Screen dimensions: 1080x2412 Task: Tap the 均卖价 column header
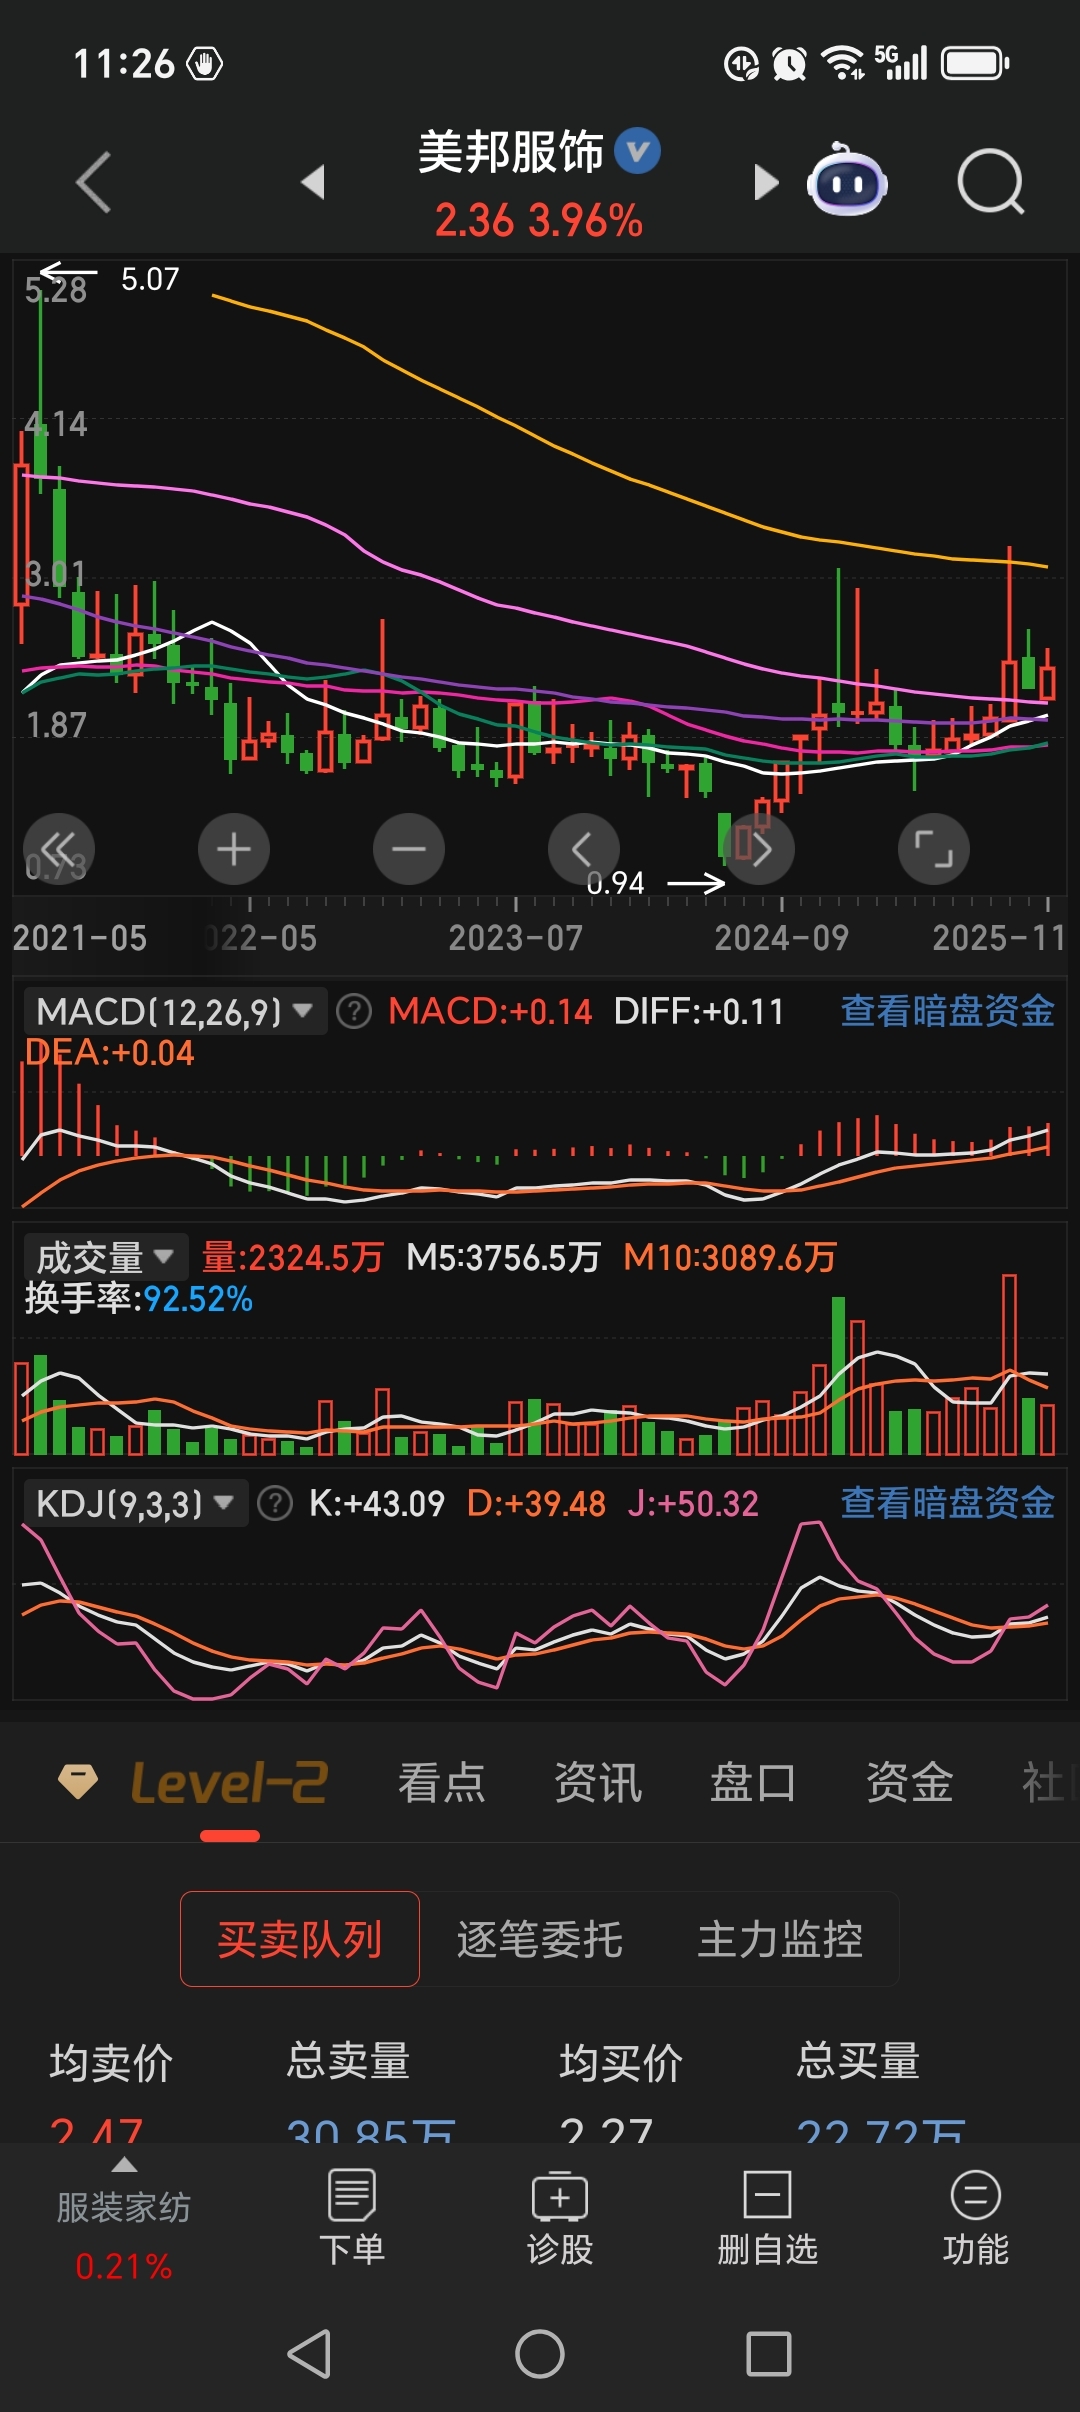pos(111,2063)
